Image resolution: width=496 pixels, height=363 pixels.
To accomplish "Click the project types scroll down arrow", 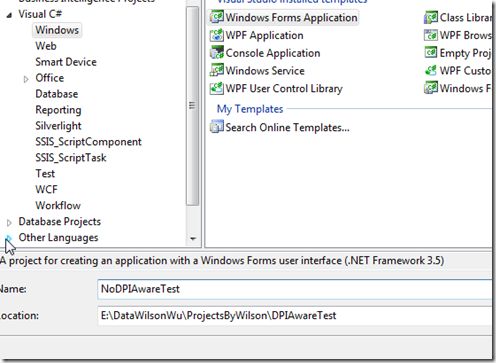I will point(193,239).
